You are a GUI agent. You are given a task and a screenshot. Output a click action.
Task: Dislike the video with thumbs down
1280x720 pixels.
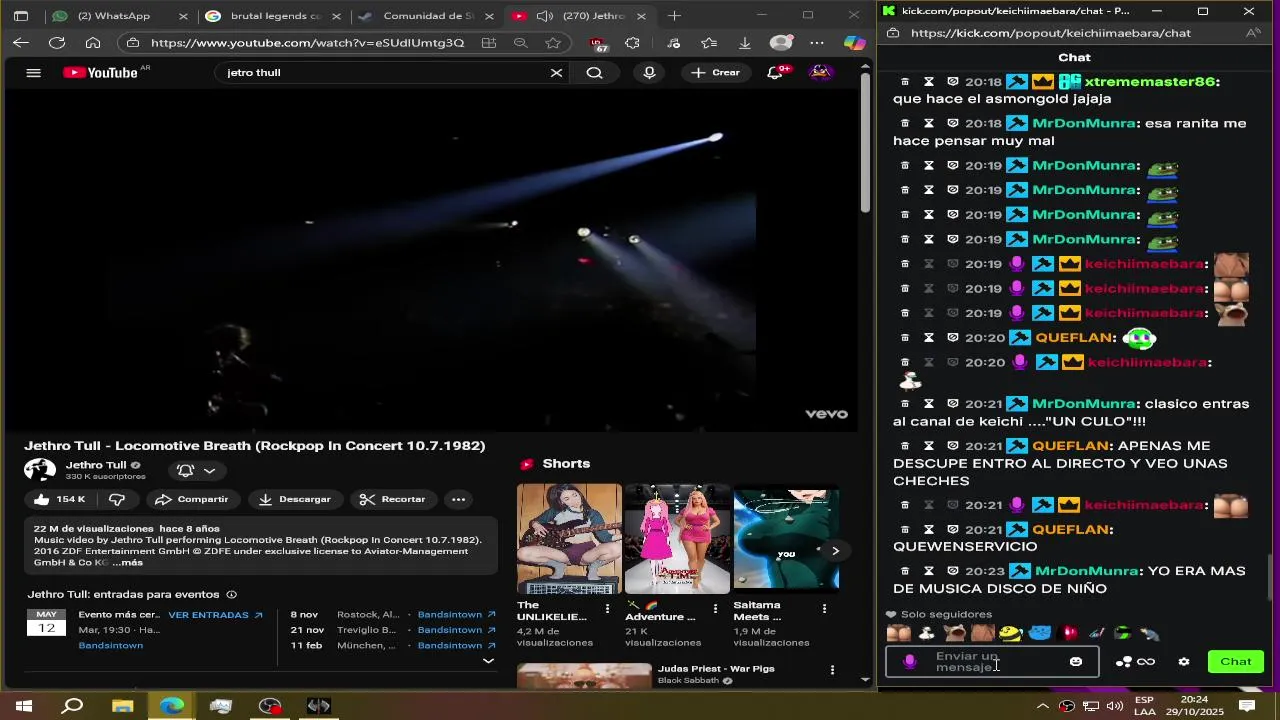117,499
